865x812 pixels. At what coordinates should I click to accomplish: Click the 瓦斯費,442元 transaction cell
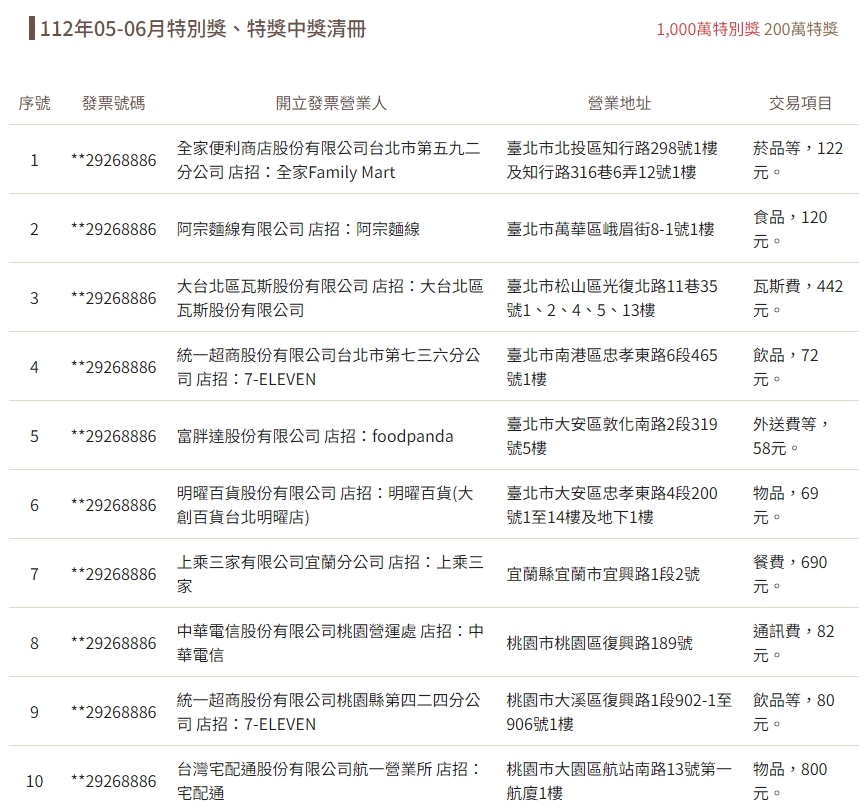(798, 298)
